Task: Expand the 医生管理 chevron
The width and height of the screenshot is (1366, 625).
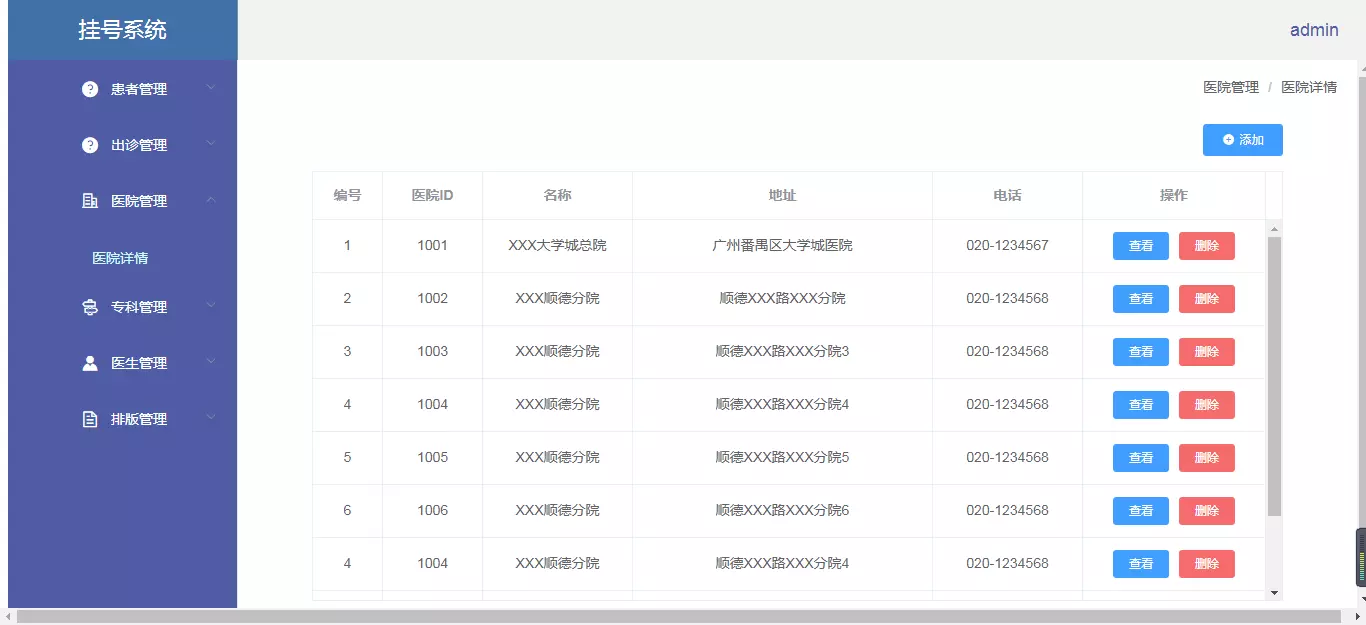Action: point(211,362)
